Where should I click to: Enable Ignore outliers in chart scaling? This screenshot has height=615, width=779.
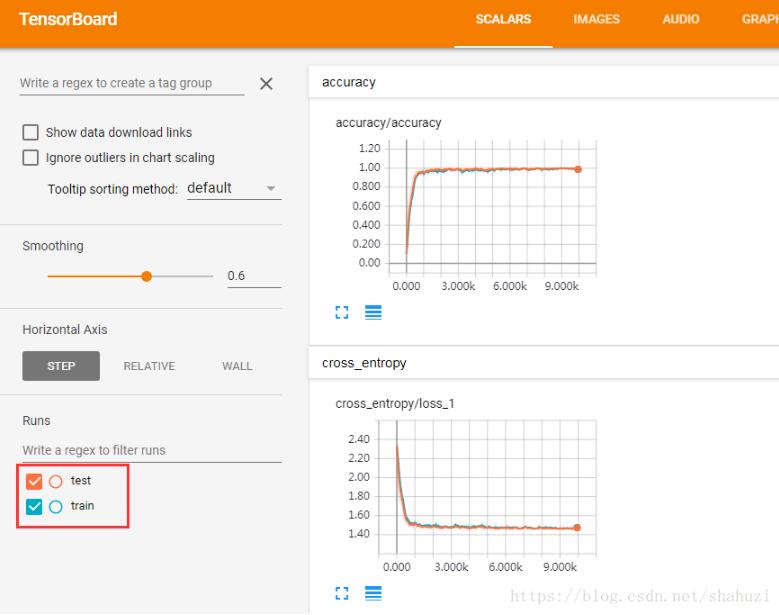(x=31, y=158)
